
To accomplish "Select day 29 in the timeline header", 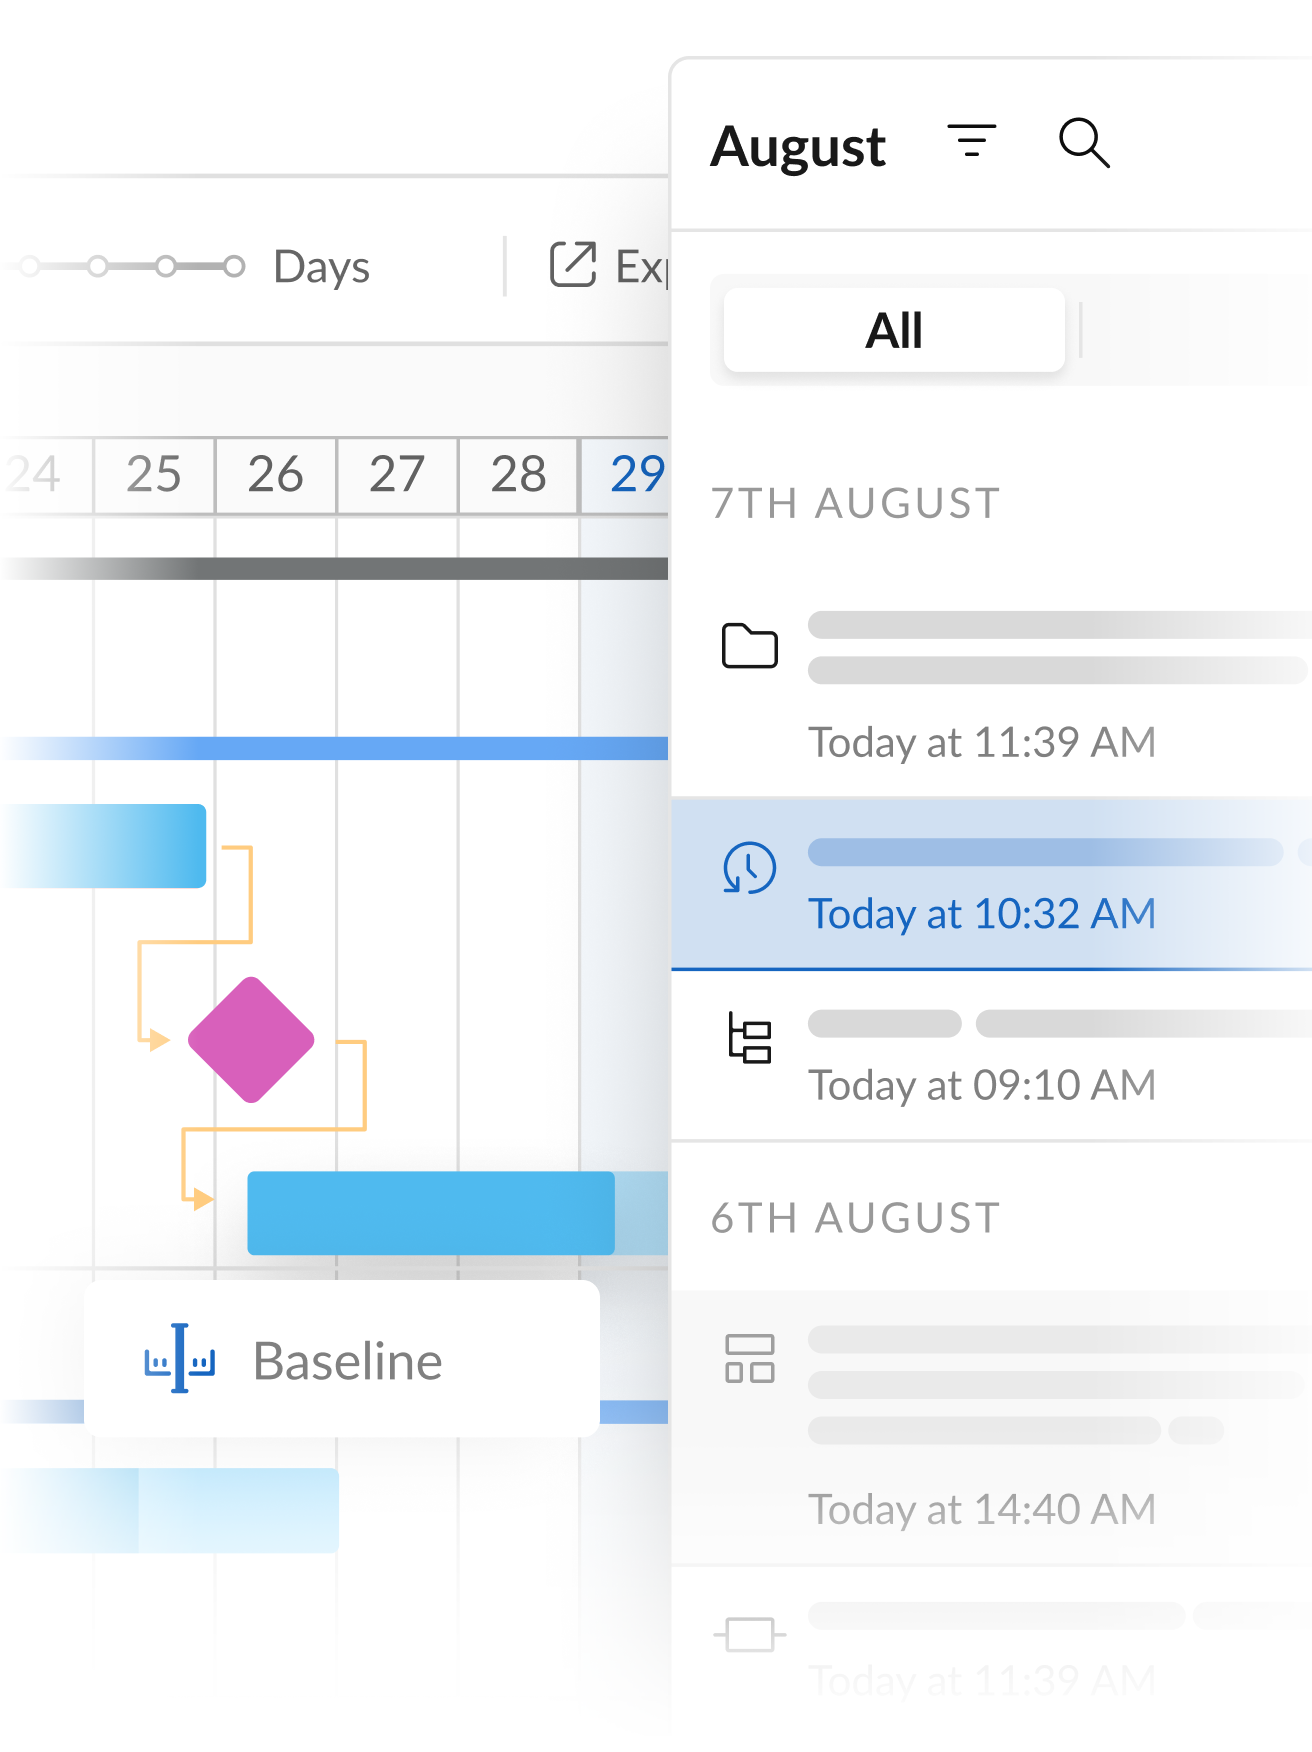I will coord(636,474).
